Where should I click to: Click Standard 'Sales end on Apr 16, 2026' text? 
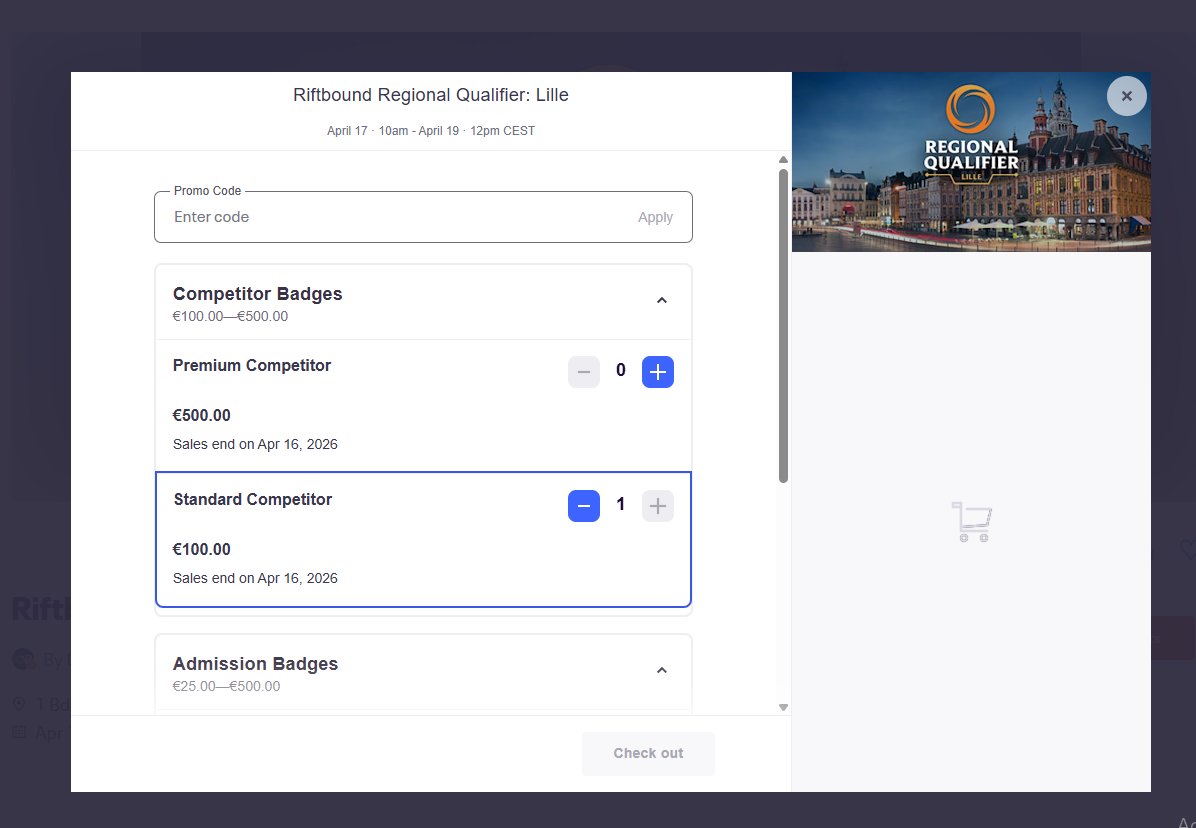[x=255, y=578]
